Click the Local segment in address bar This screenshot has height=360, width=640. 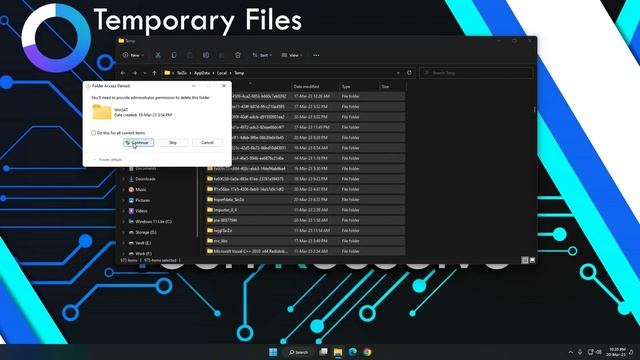(x=222, y=73)
